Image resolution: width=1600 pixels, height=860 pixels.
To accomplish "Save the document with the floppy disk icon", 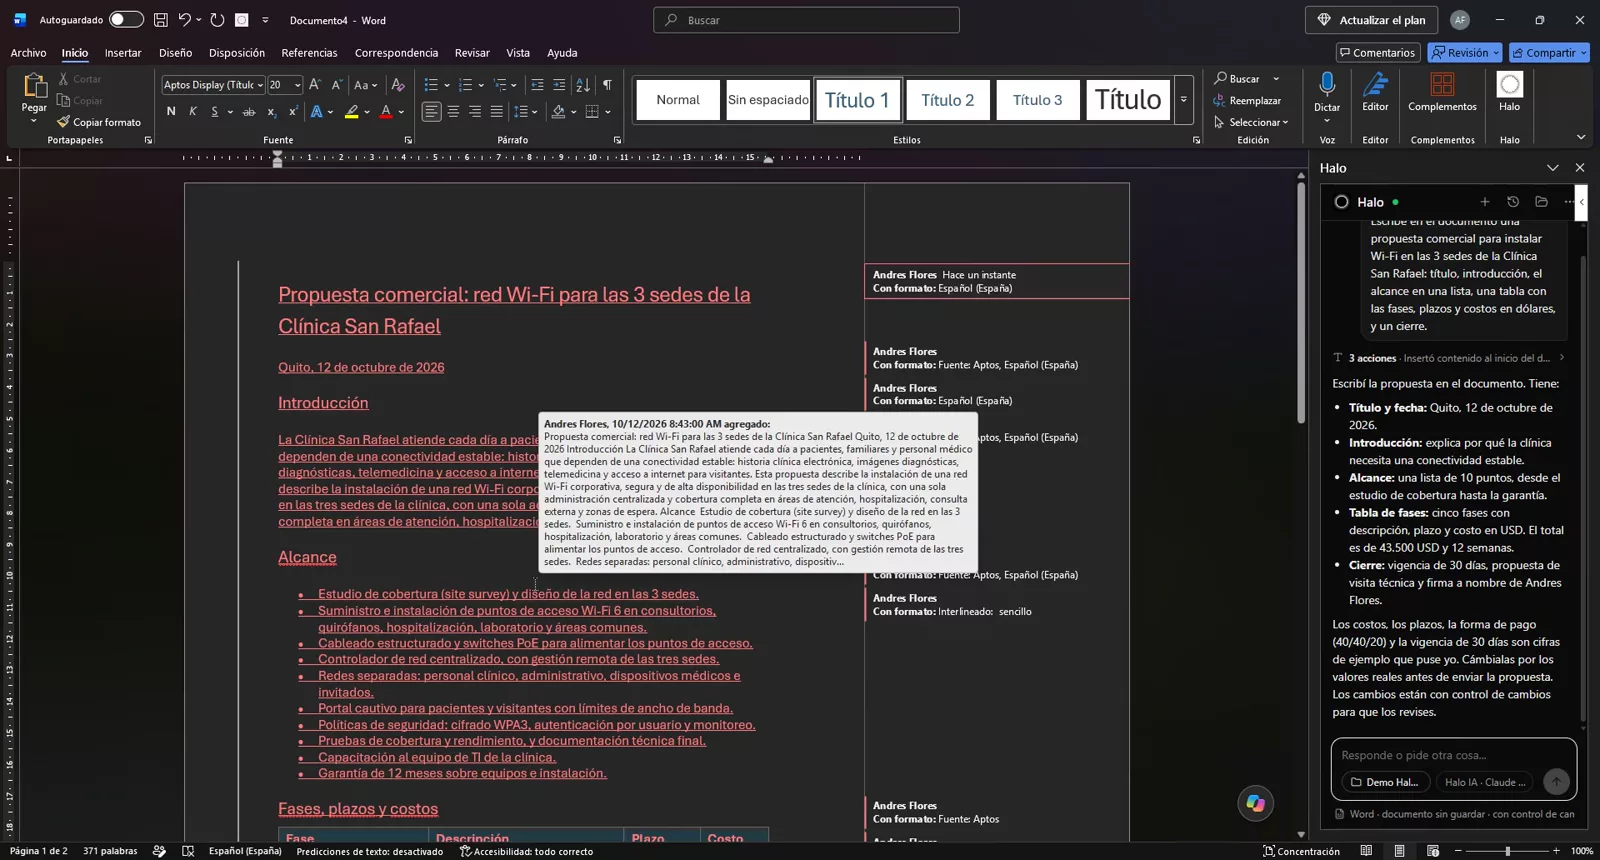I will [160, 20].
